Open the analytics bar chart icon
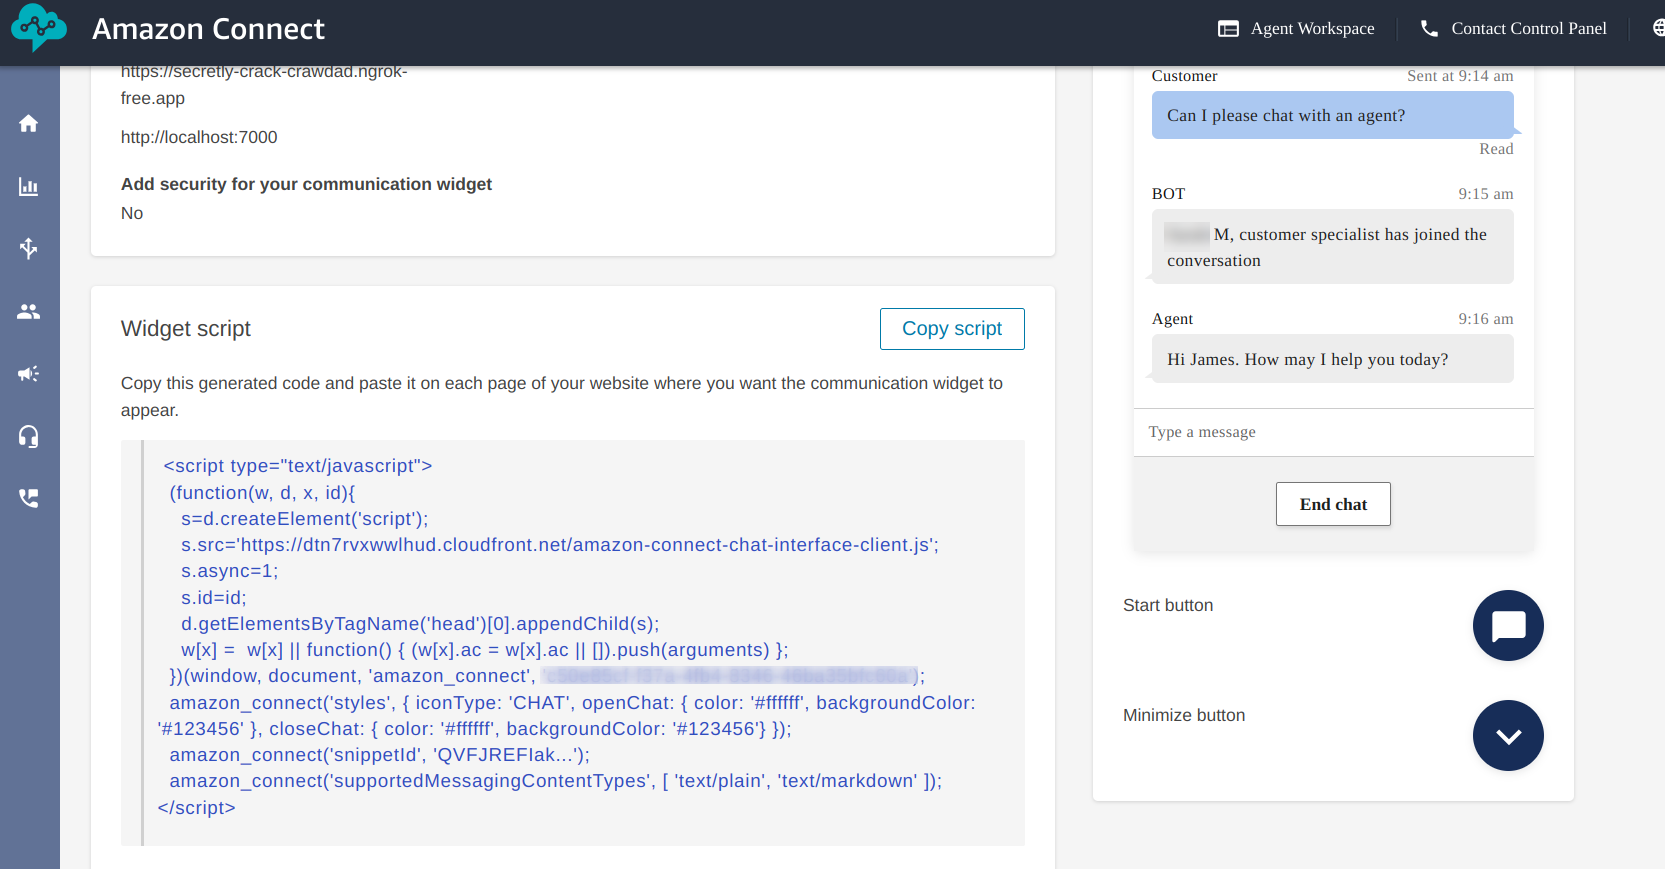Viewport: 1665px width, 869px height. tap(29, 187)
